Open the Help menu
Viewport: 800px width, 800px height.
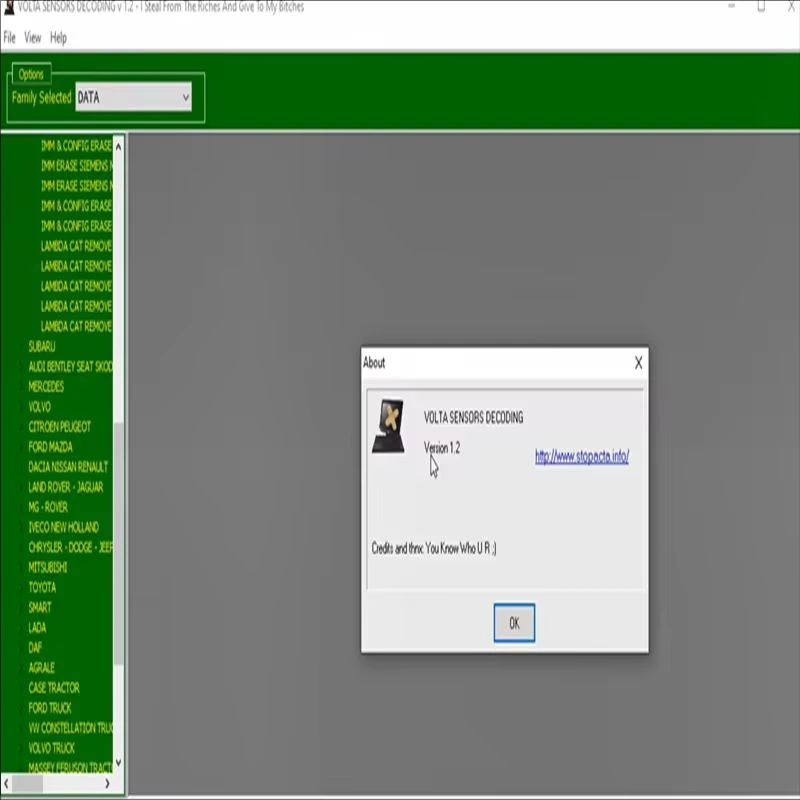pos(58,38)
